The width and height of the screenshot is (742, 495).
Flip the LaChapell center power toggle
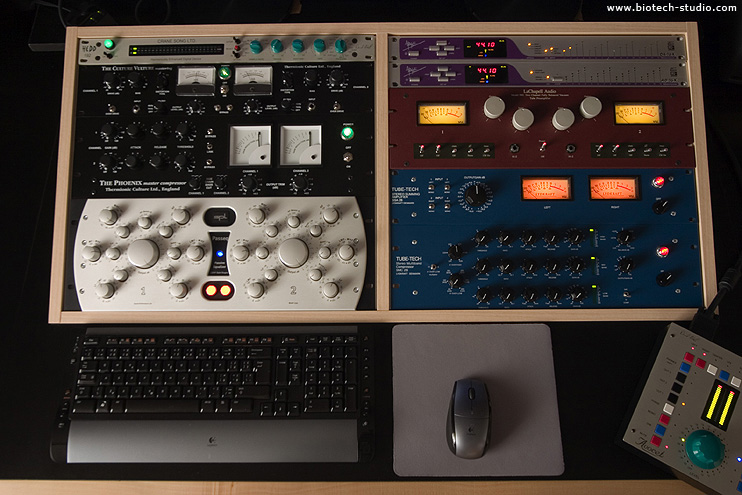[542, 146]
